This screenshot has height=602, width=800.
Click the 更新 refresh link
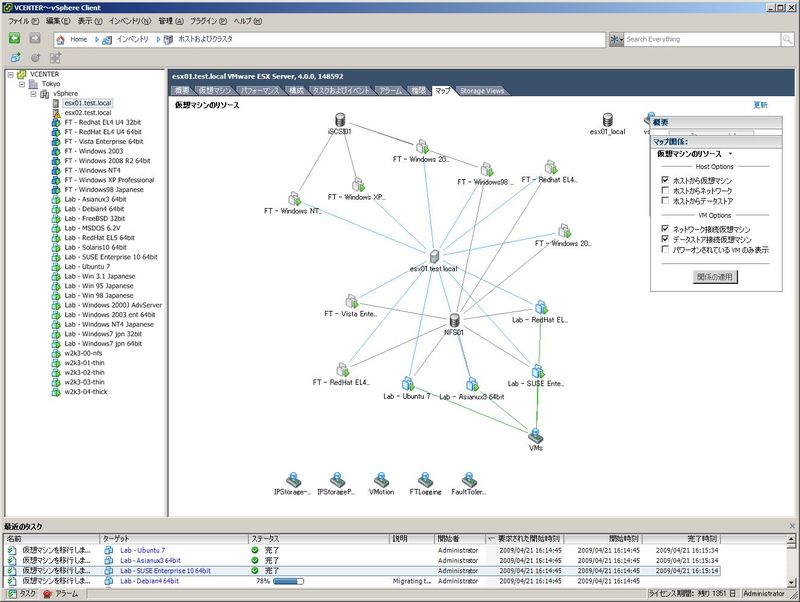(760, 105)
